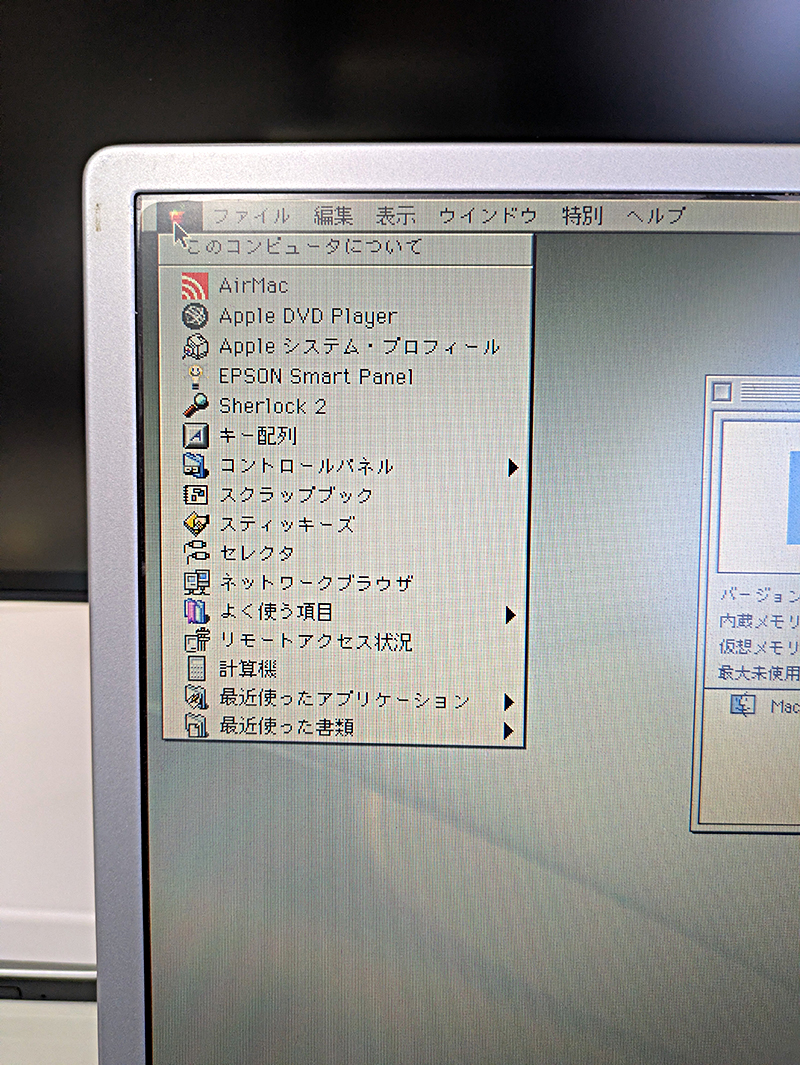Expand the よく使う項目 submenu arrow
Screen dimensions: 800x1065
pyautogui.click(x=510, y=614)
